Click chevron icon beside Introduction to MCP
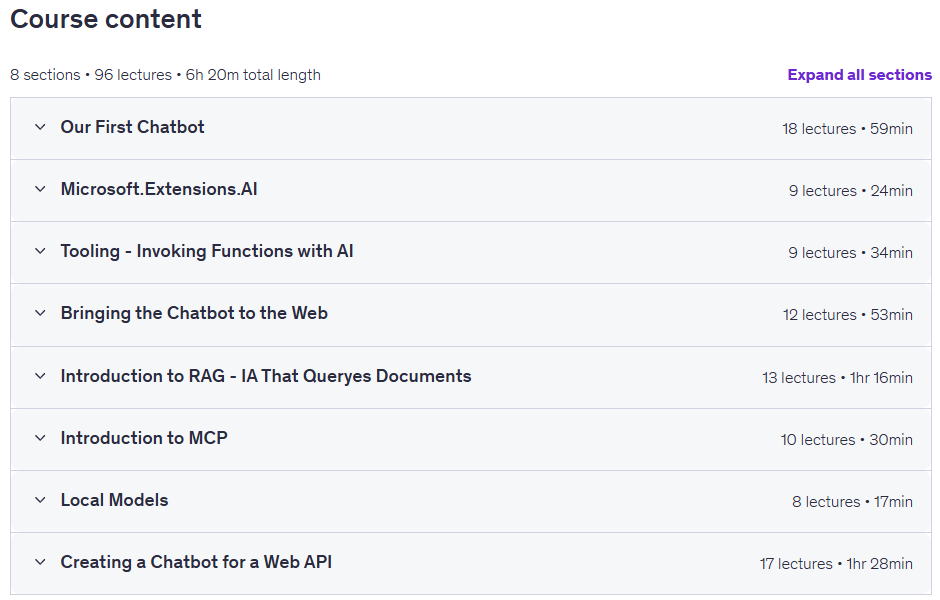Viewport: 940px width, 600px height. pos(40,438)
